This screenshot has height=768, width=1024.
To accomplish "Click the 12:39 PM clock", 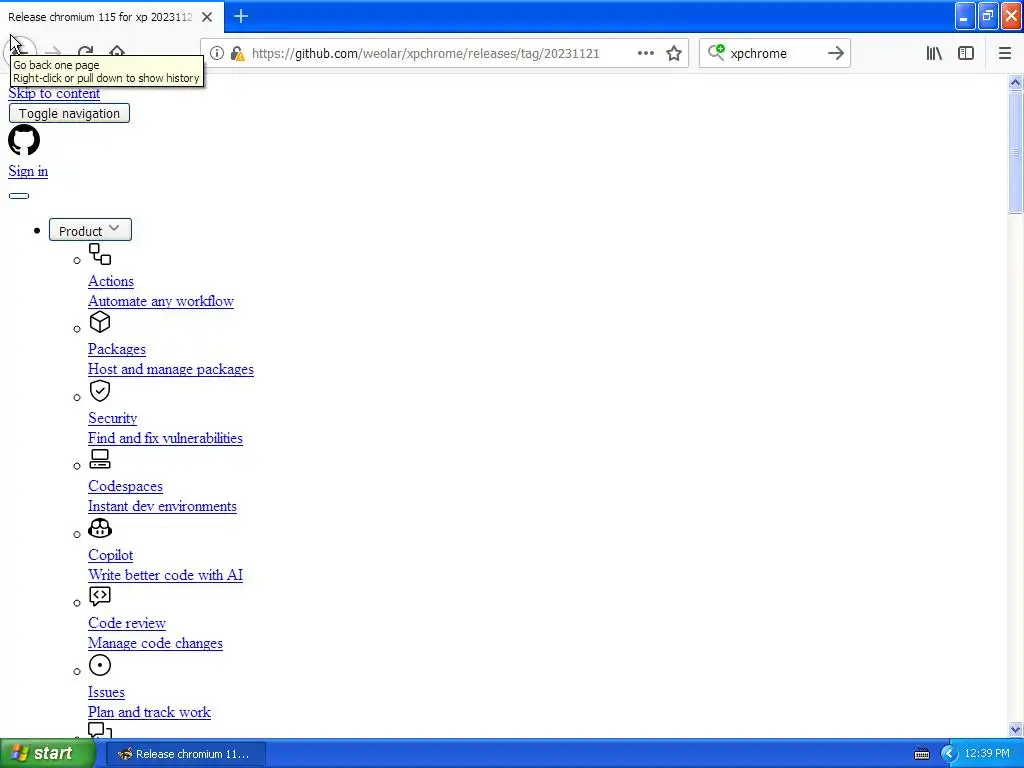I will [987, 754].
